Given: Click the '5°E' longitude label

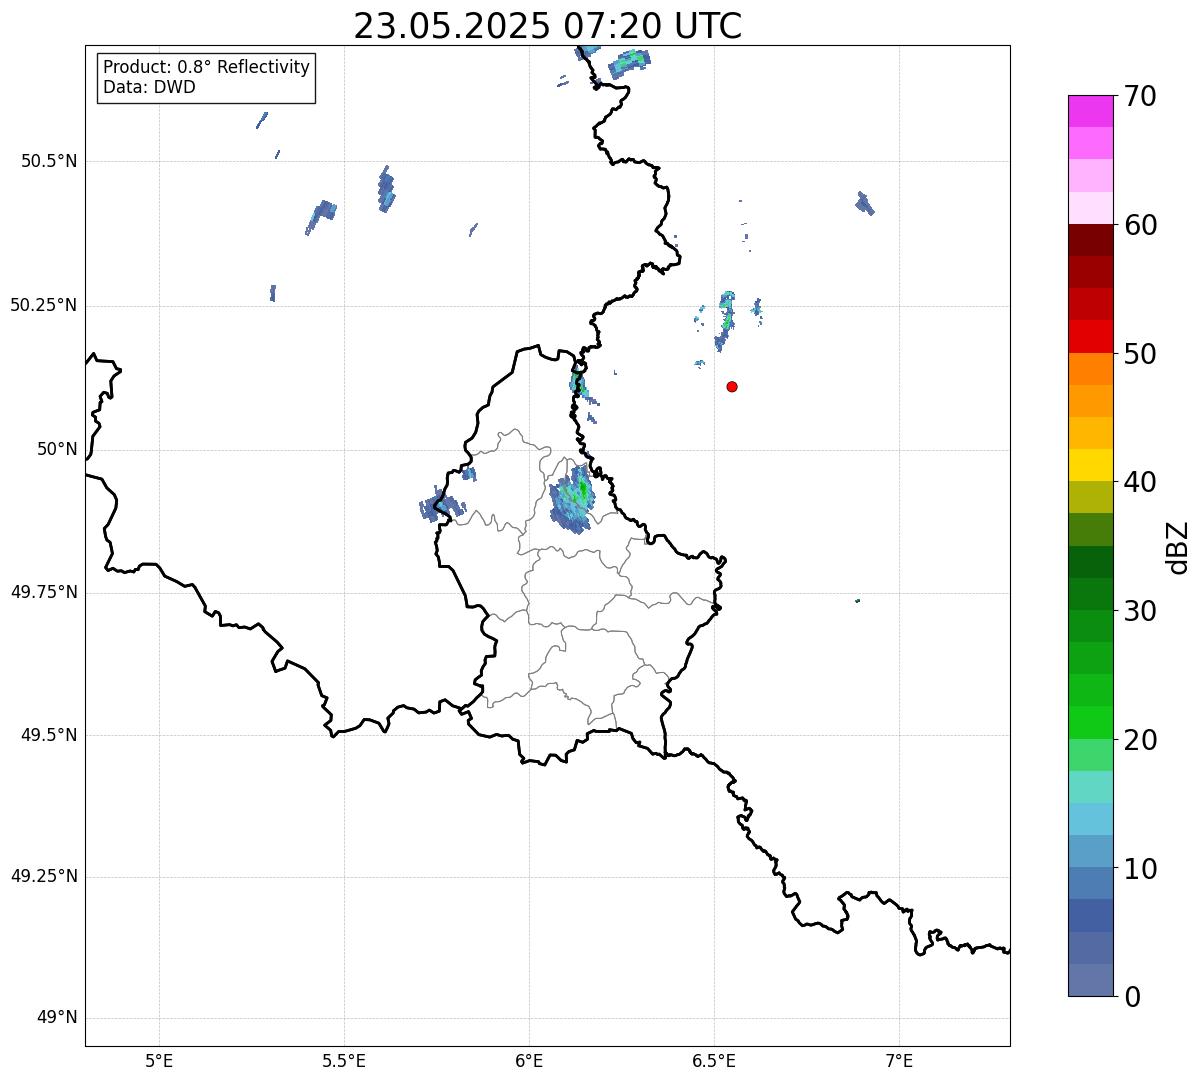Looking at the screenshot, I should point(159,1060).
